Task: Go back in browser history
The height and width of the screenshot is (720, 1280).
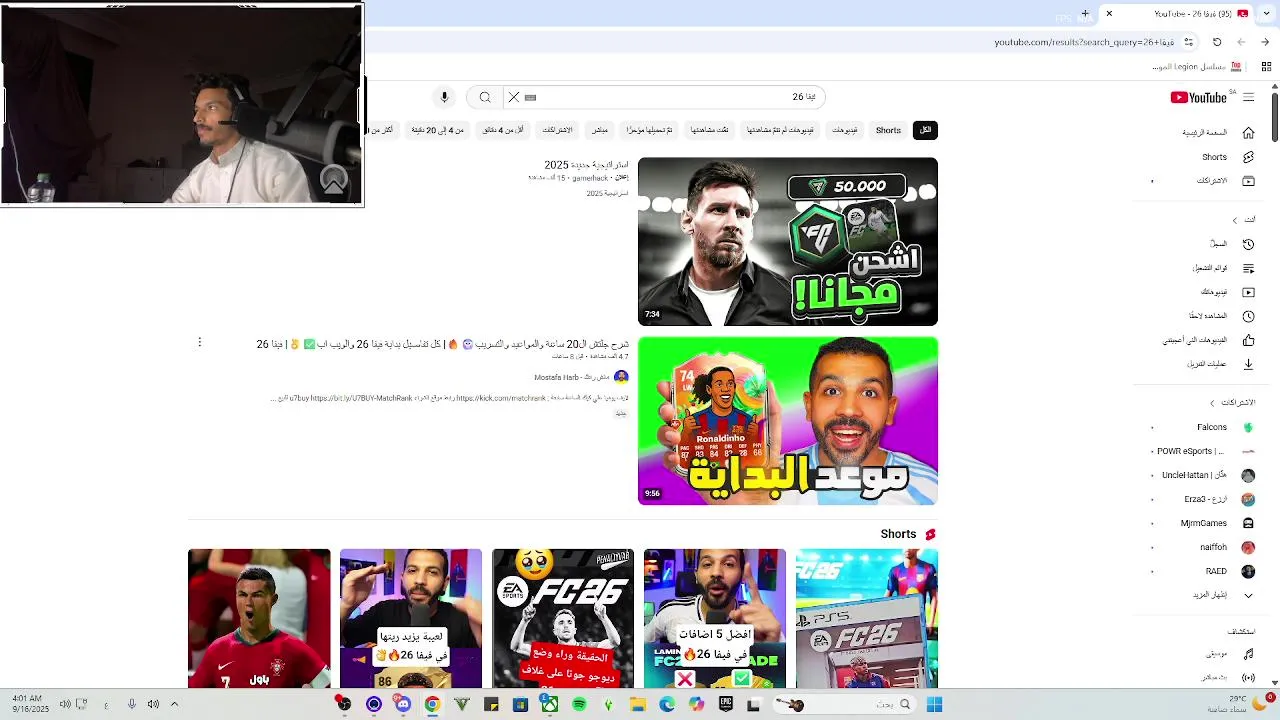Action: (x=1265, y=42)
